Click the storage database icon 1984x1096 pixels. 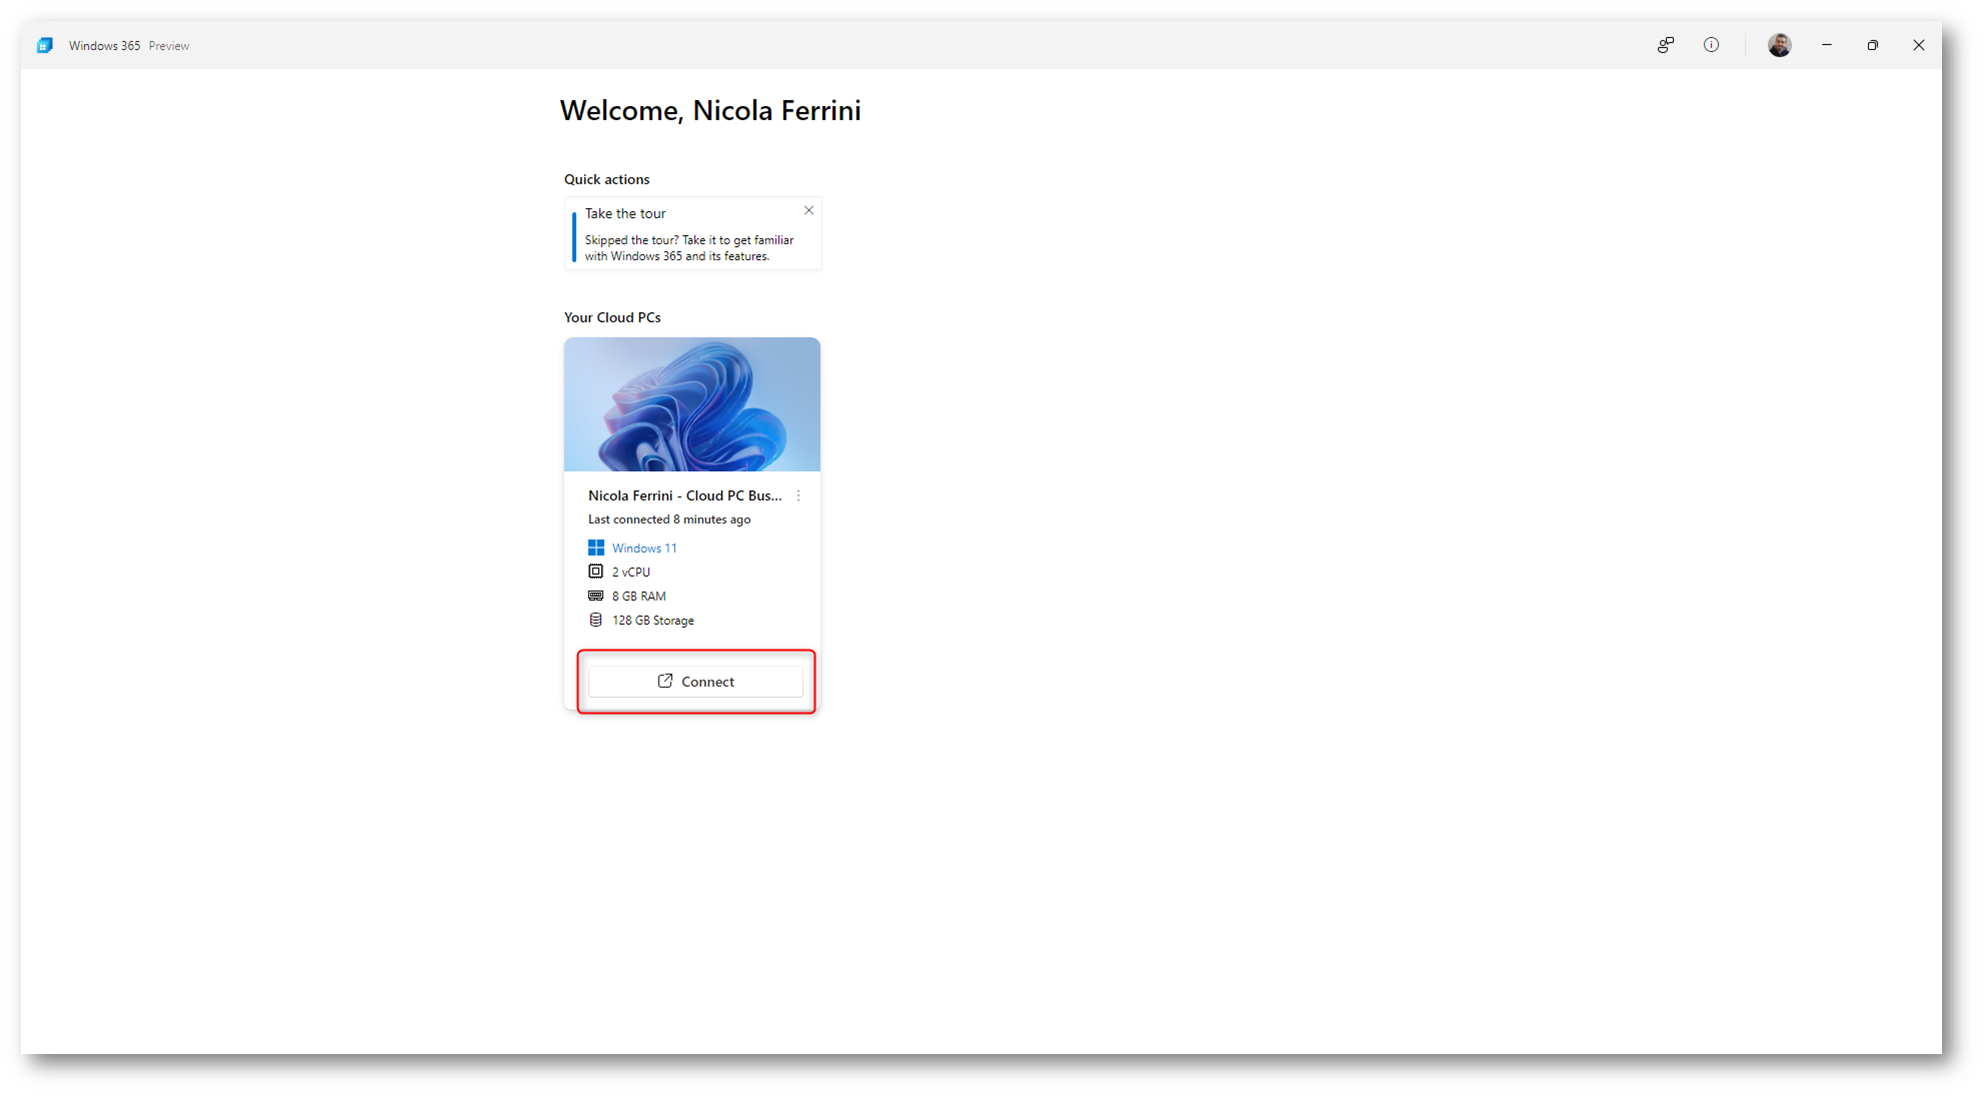click(x=596, y=620)
